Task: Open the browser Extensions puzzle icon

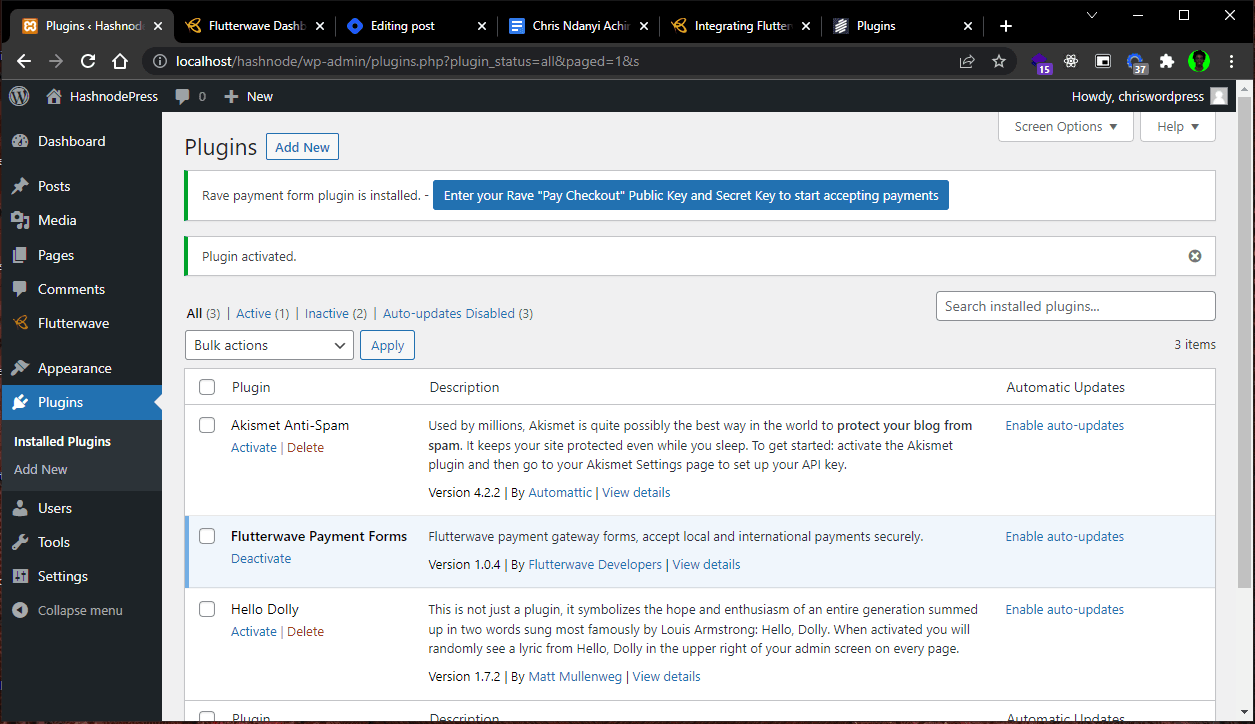Action: point(1166,61)
